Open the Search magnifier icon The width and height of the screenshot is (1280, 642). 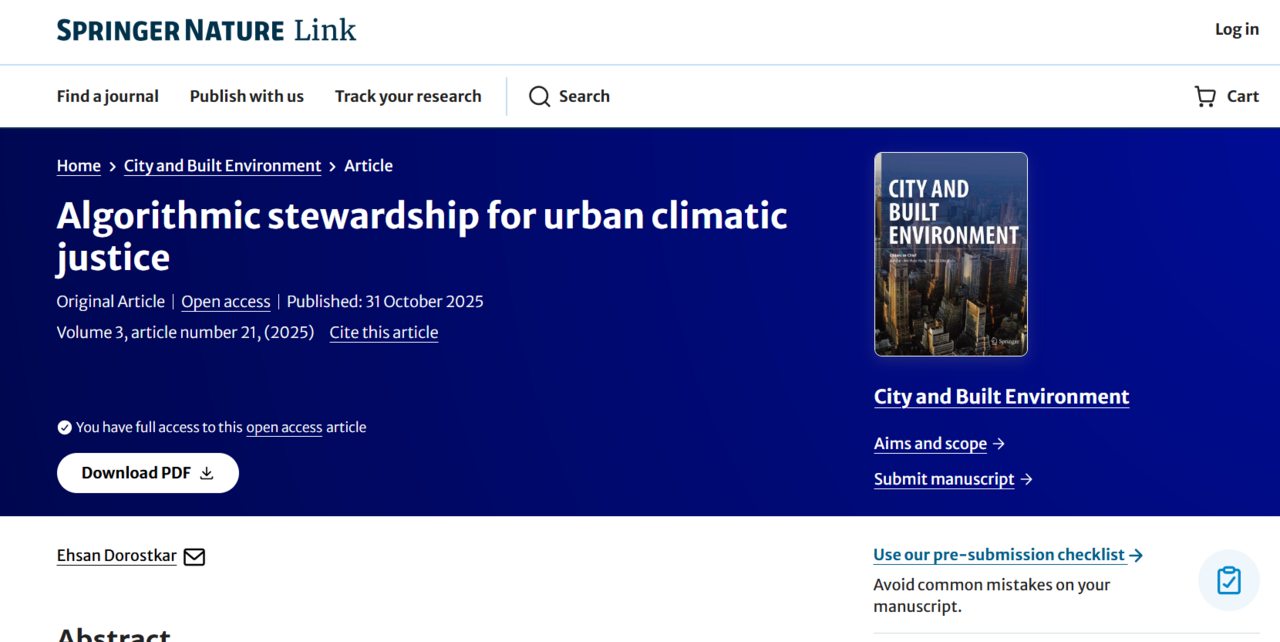coord(539,96)
